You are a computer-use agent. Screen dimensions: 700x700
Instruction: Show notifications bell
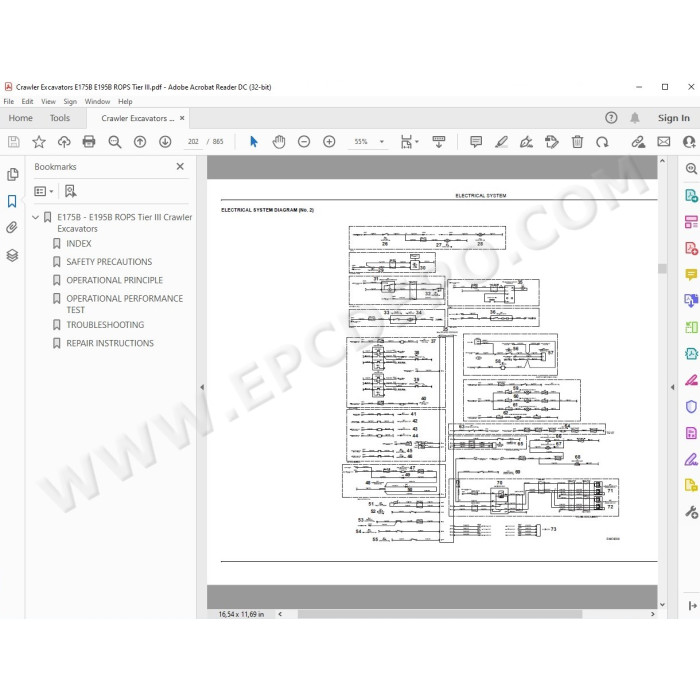634,118
